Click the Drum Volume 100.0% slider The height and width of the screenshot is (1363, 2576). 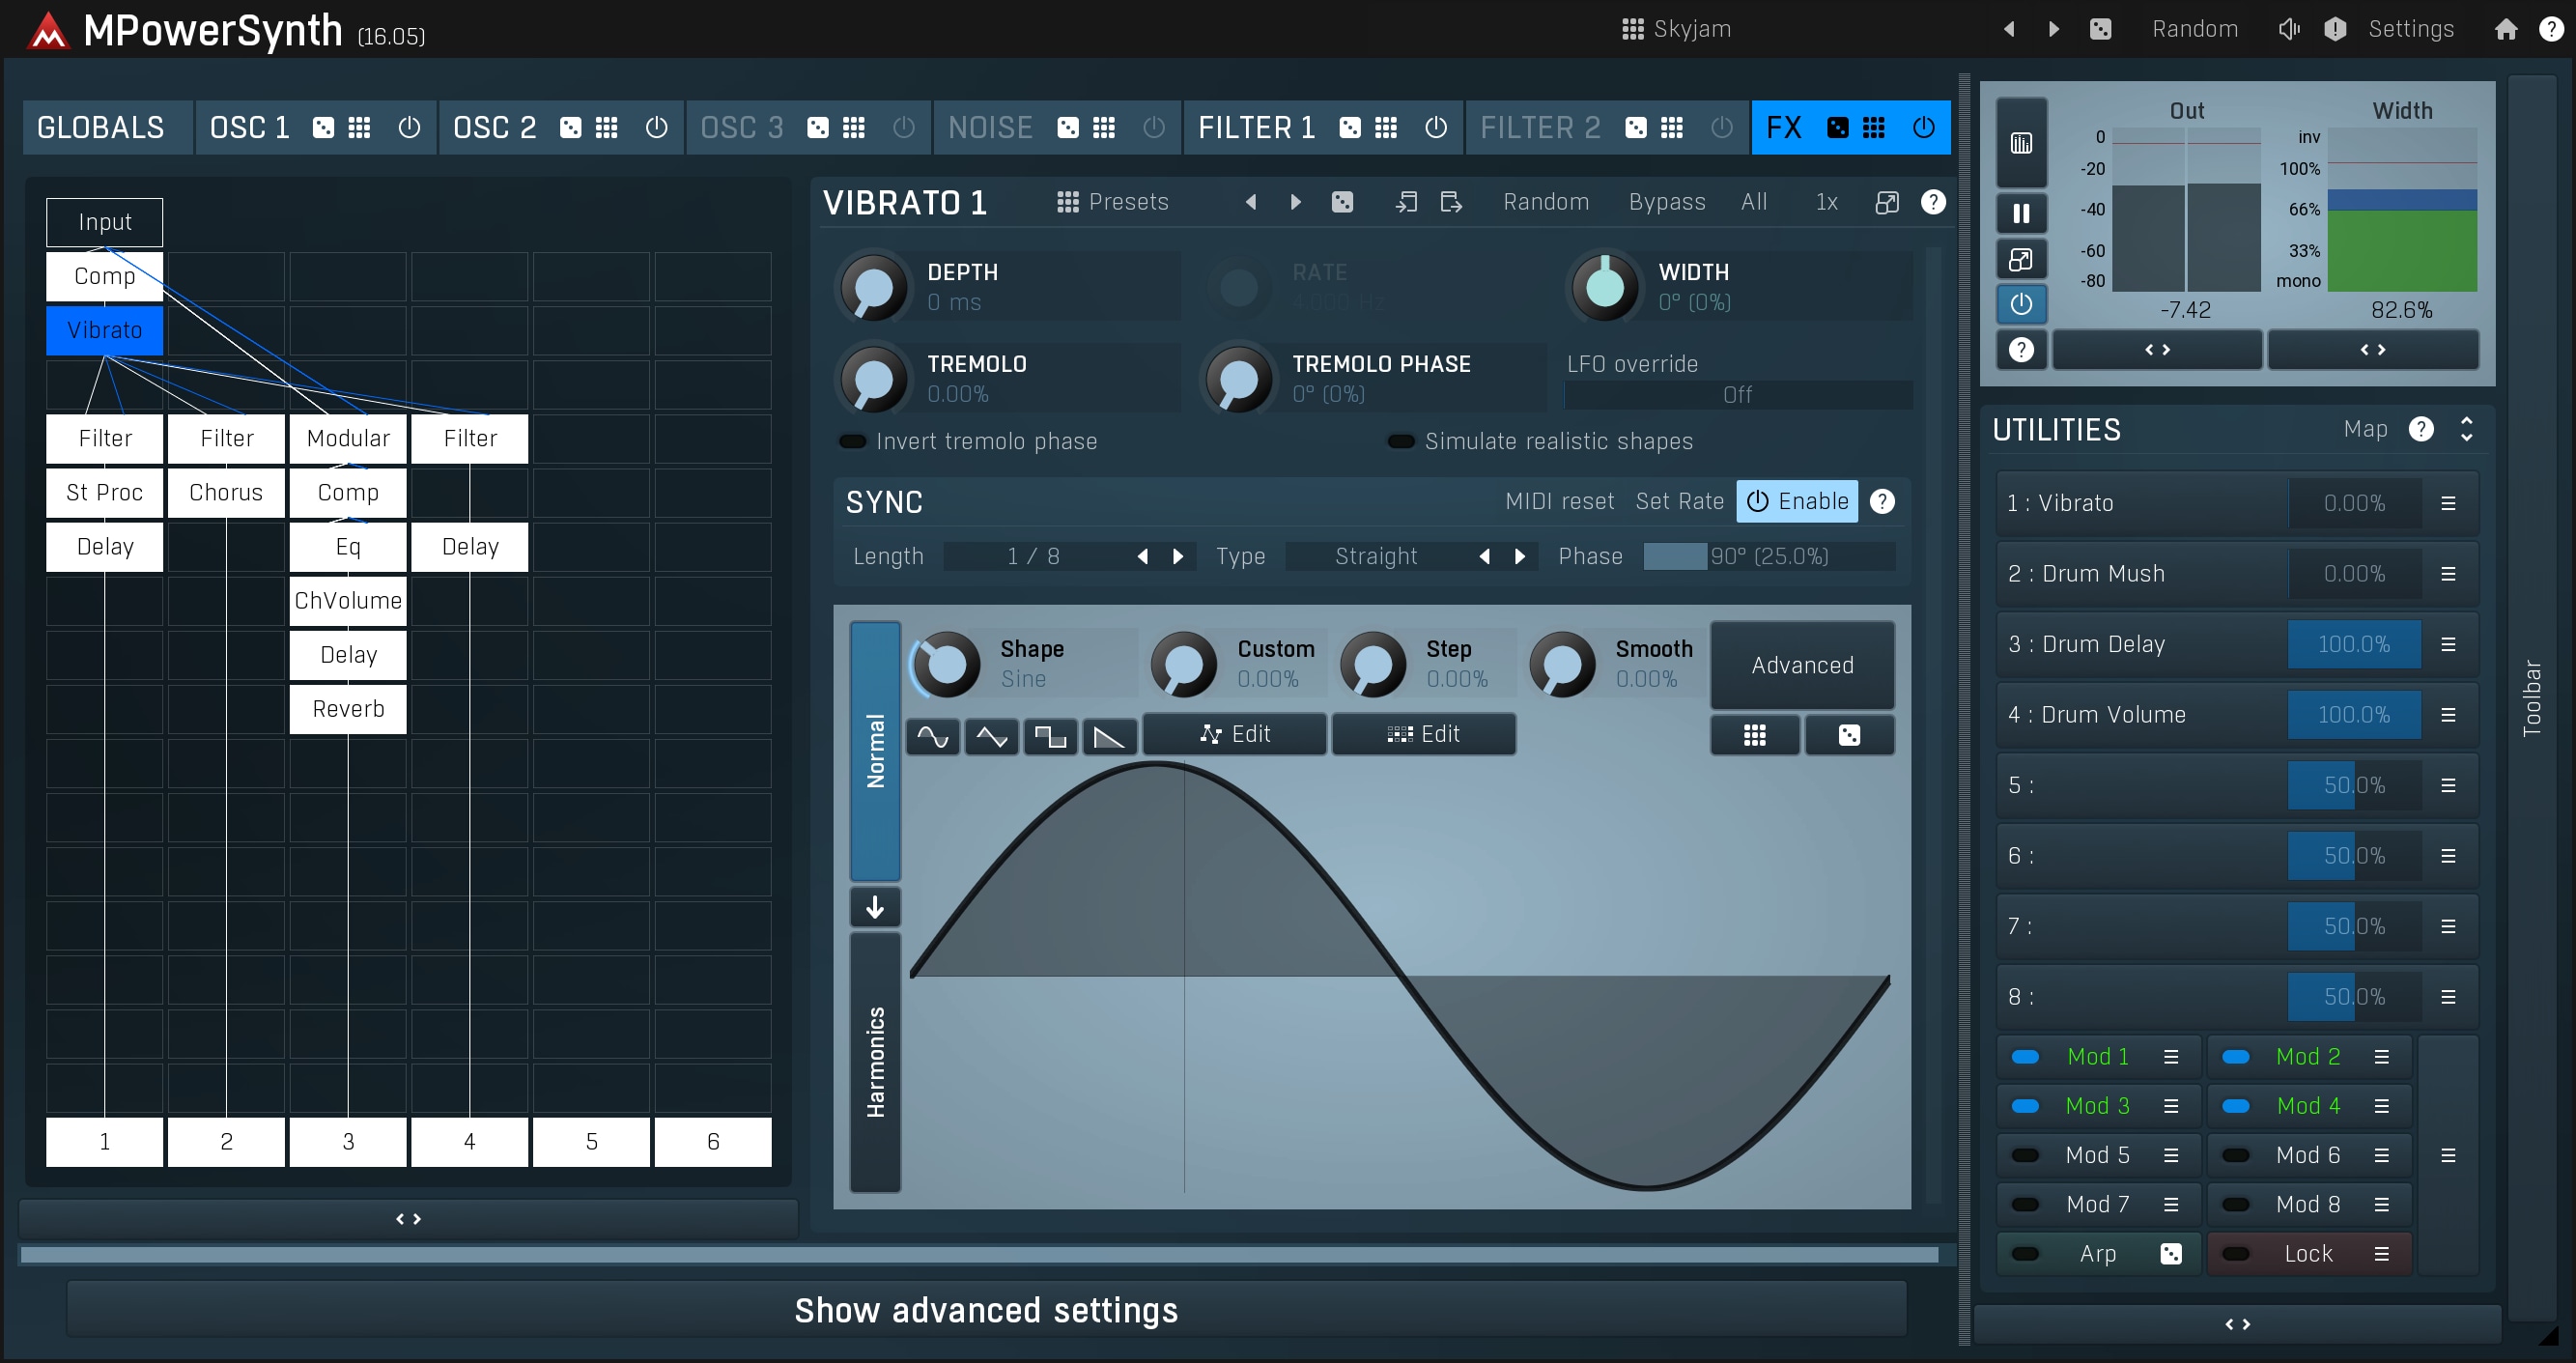coord(2354,714)
